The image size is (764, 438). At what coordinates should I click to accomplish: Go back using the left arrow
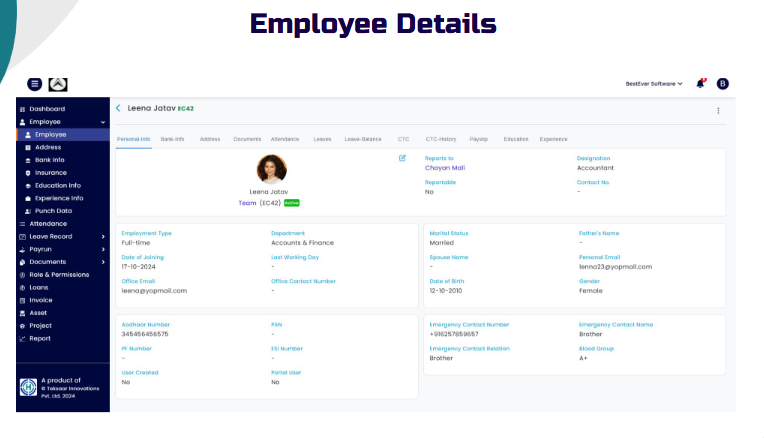coord(118,108)
